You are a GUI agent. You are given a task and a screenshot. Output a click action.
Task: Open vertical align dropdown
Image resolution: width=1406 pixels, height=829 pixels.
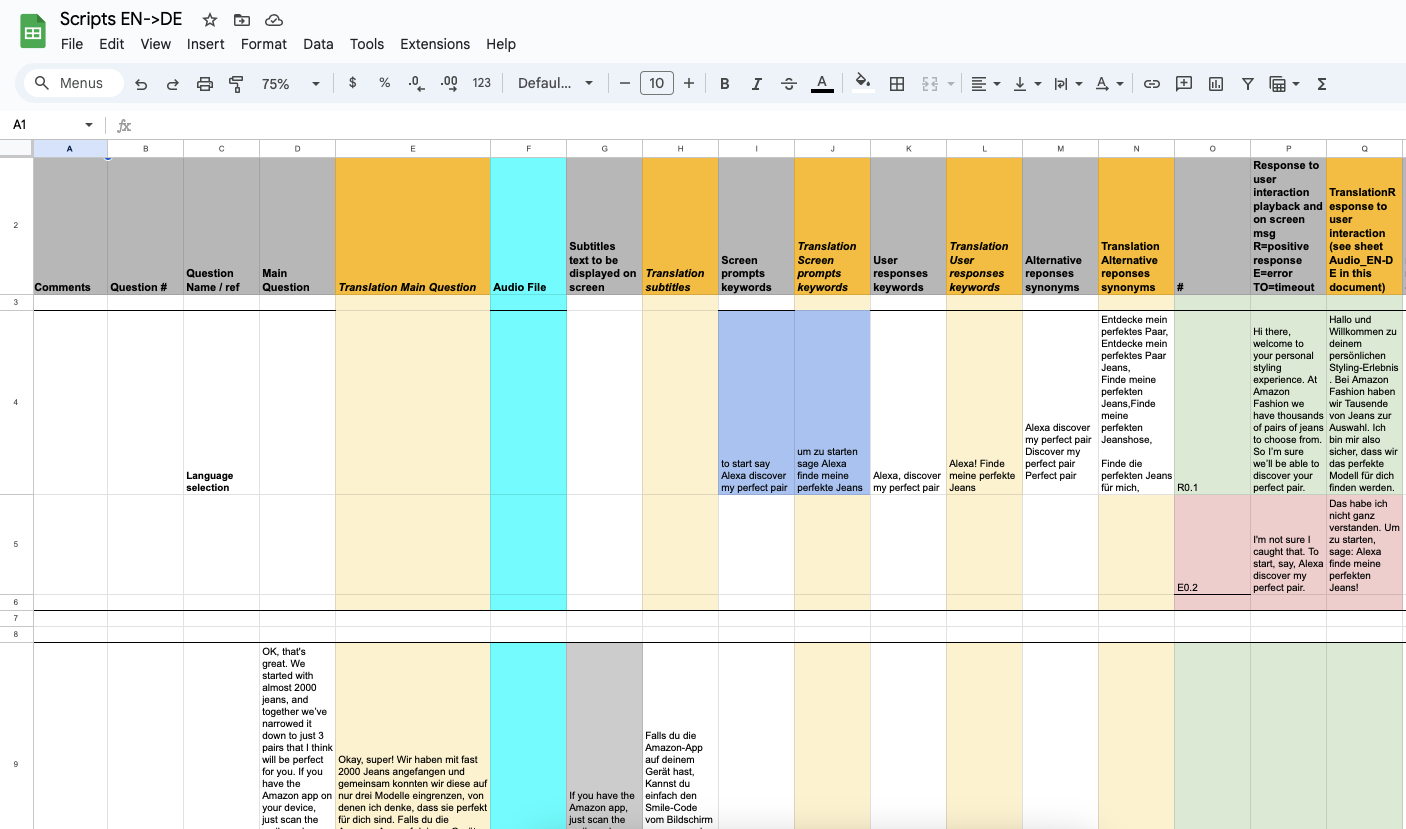(x=1027, y=84)
